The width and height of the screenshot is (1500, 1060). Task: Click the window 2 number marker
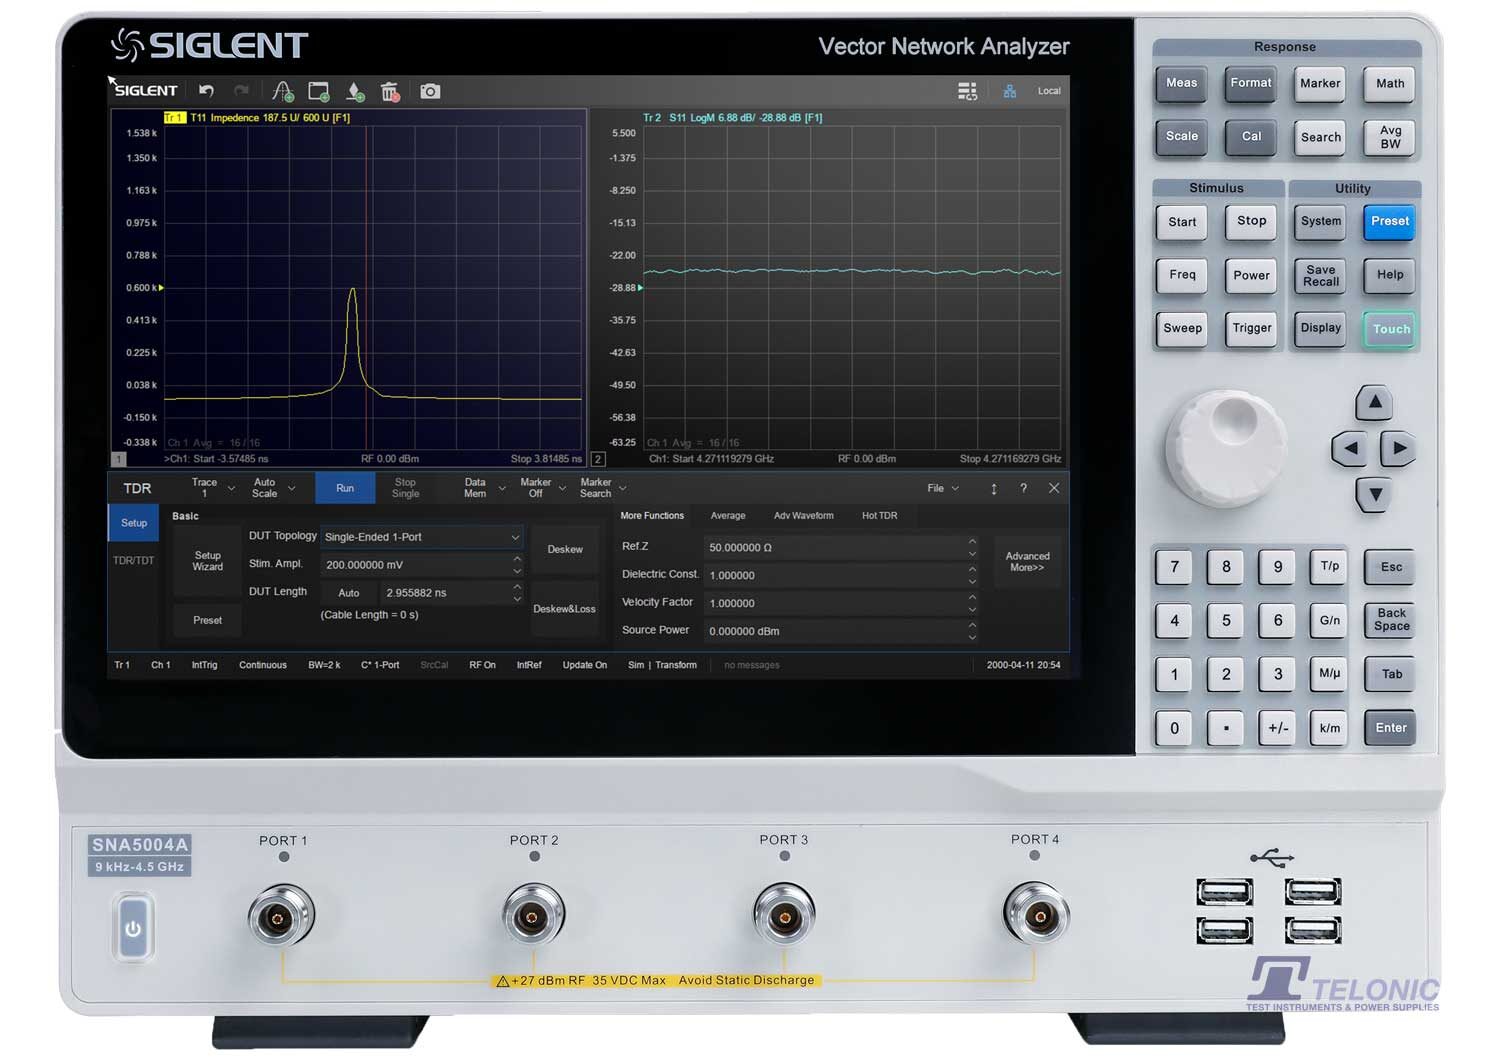coord(598,459)
